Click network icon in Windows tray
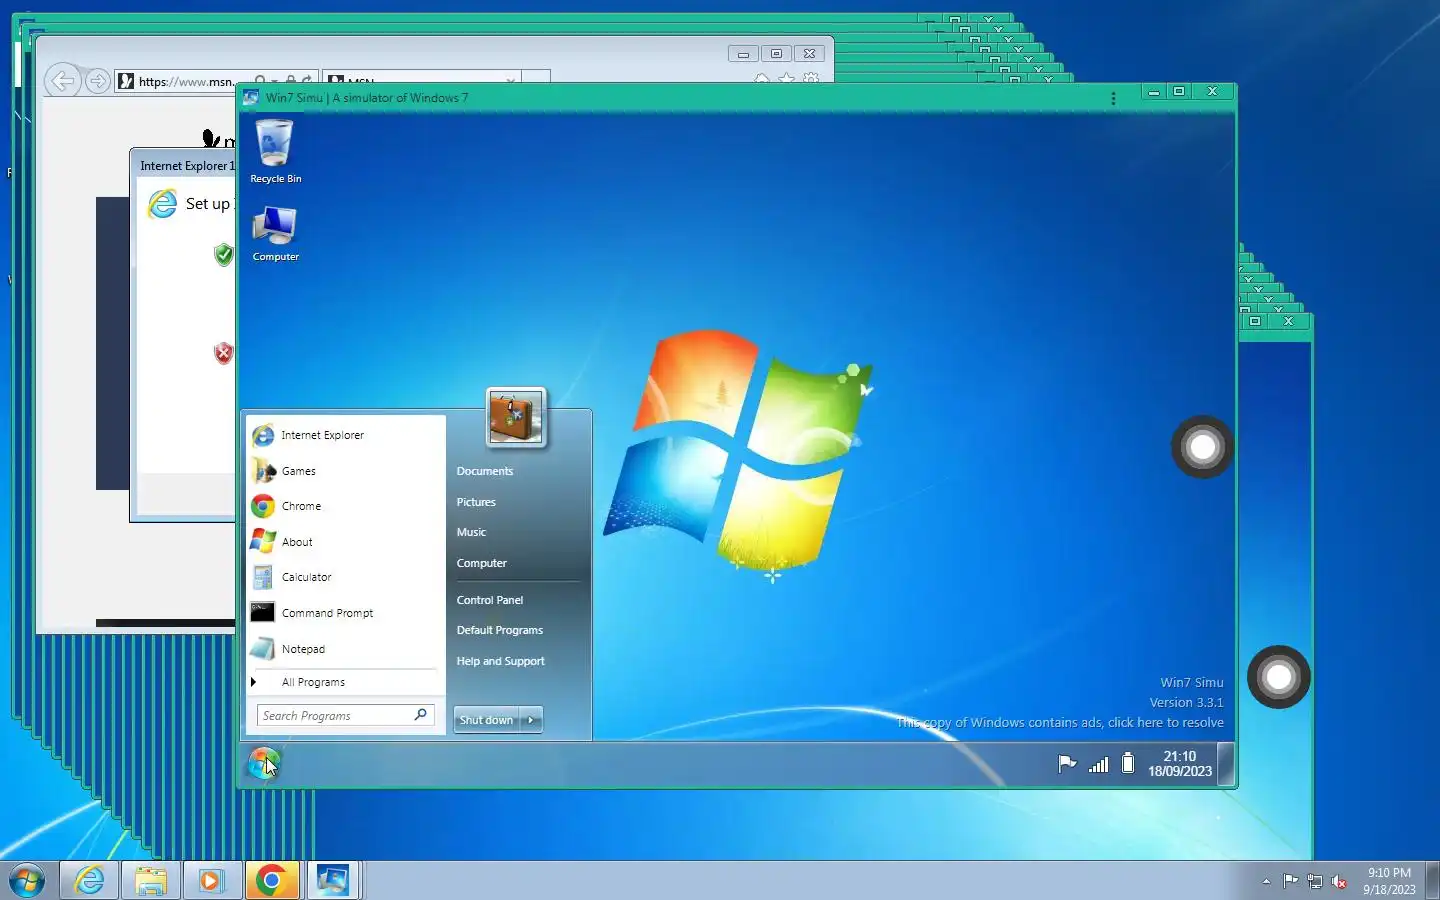This screenshot has width=1440, height=900. [x=1315, y=881]
